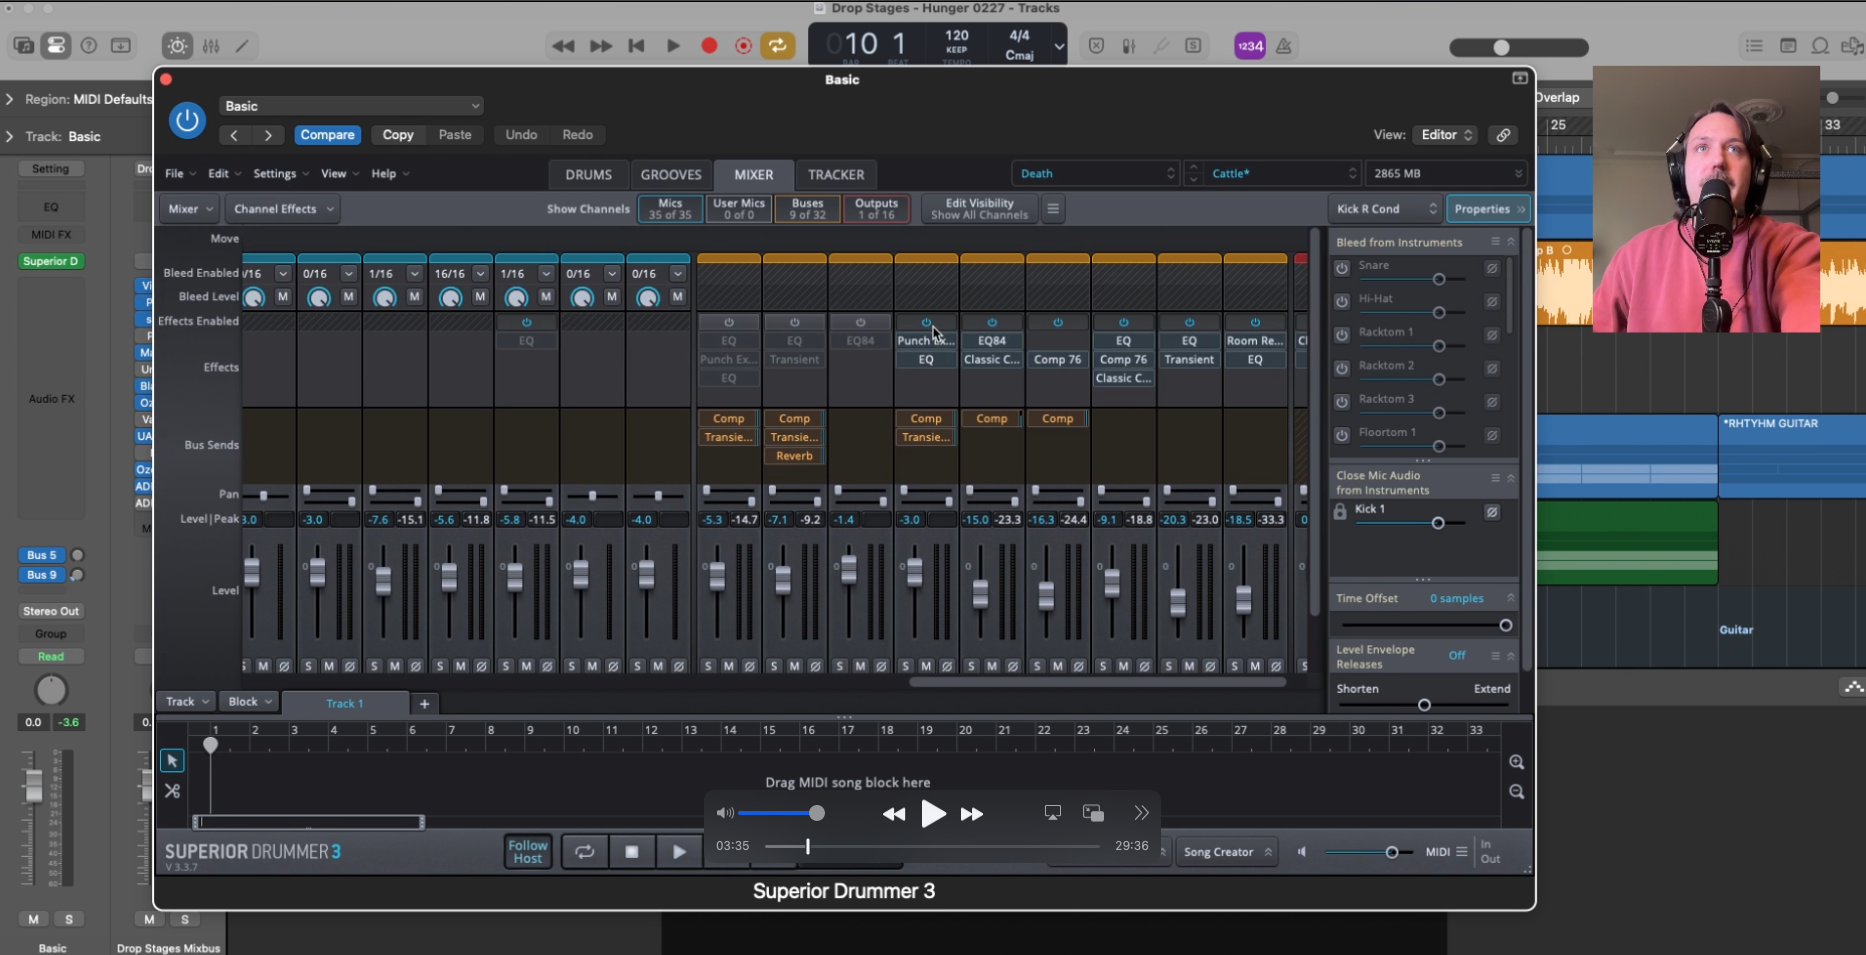Viewport: 1866px width, 955px height.
Task: Toggle Superior Drummer loop playback
Action: pyautogui.click(x=584, y=852)
